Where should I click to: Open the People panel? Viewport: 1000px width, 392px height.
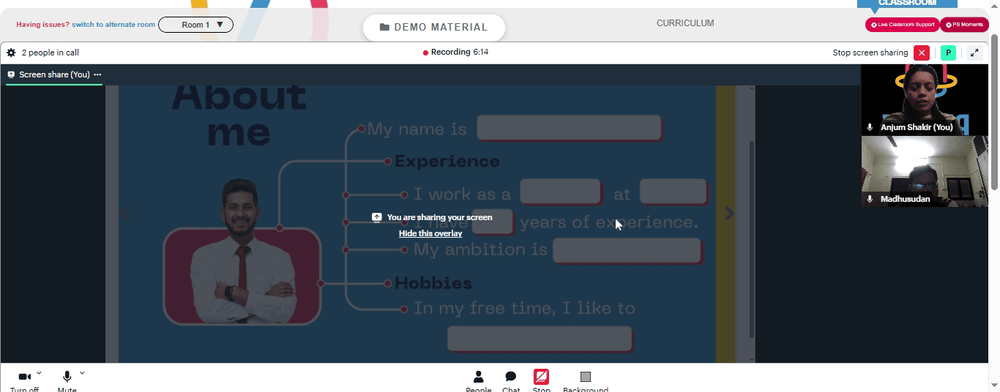coord(478,381)
